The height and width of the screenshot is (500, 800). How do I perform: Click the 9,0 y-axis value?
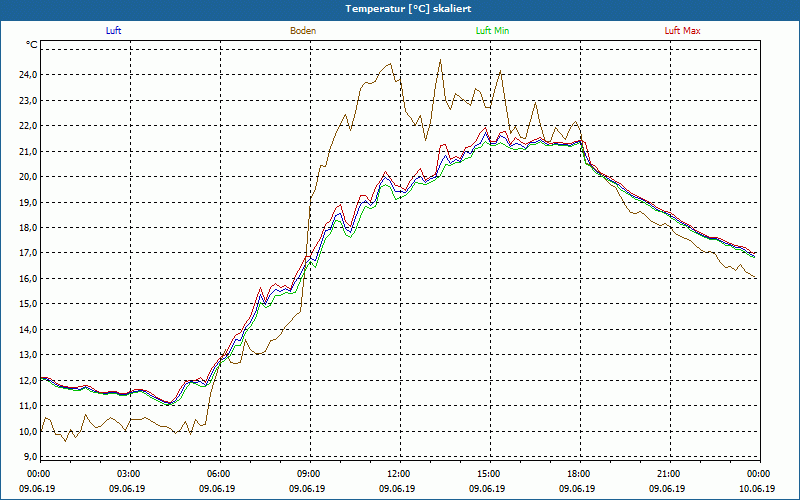coord(30,457)
